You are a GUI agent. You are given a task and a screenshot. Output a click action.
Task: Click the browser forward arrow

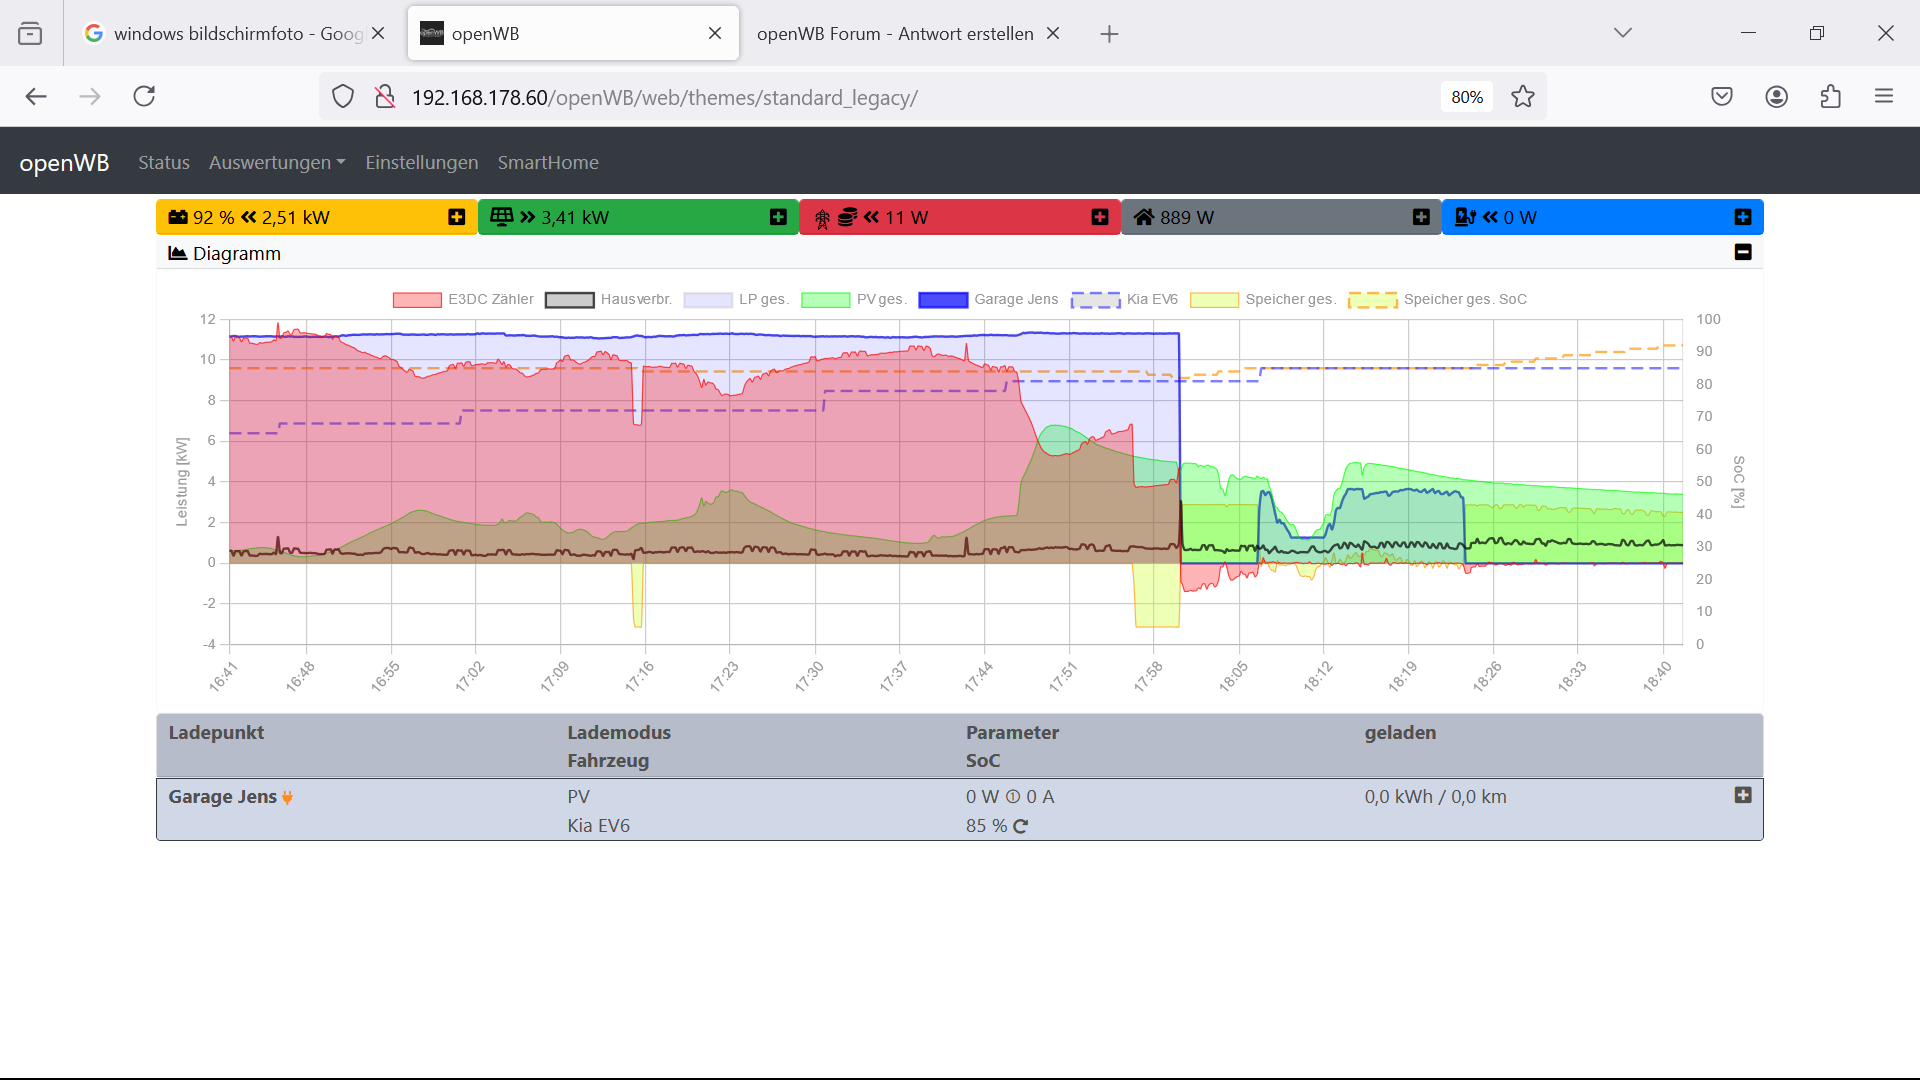coord(90,96)
